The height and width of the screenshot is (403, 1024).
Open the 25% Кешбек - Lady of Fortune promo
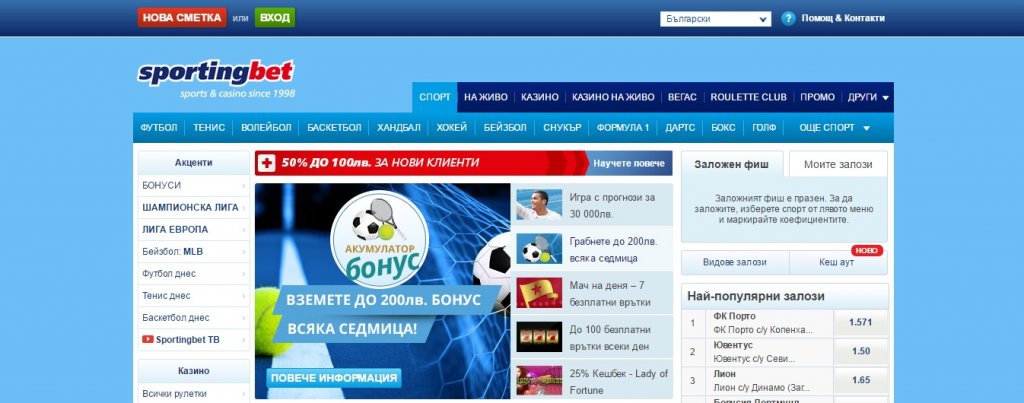pos(592,381)
